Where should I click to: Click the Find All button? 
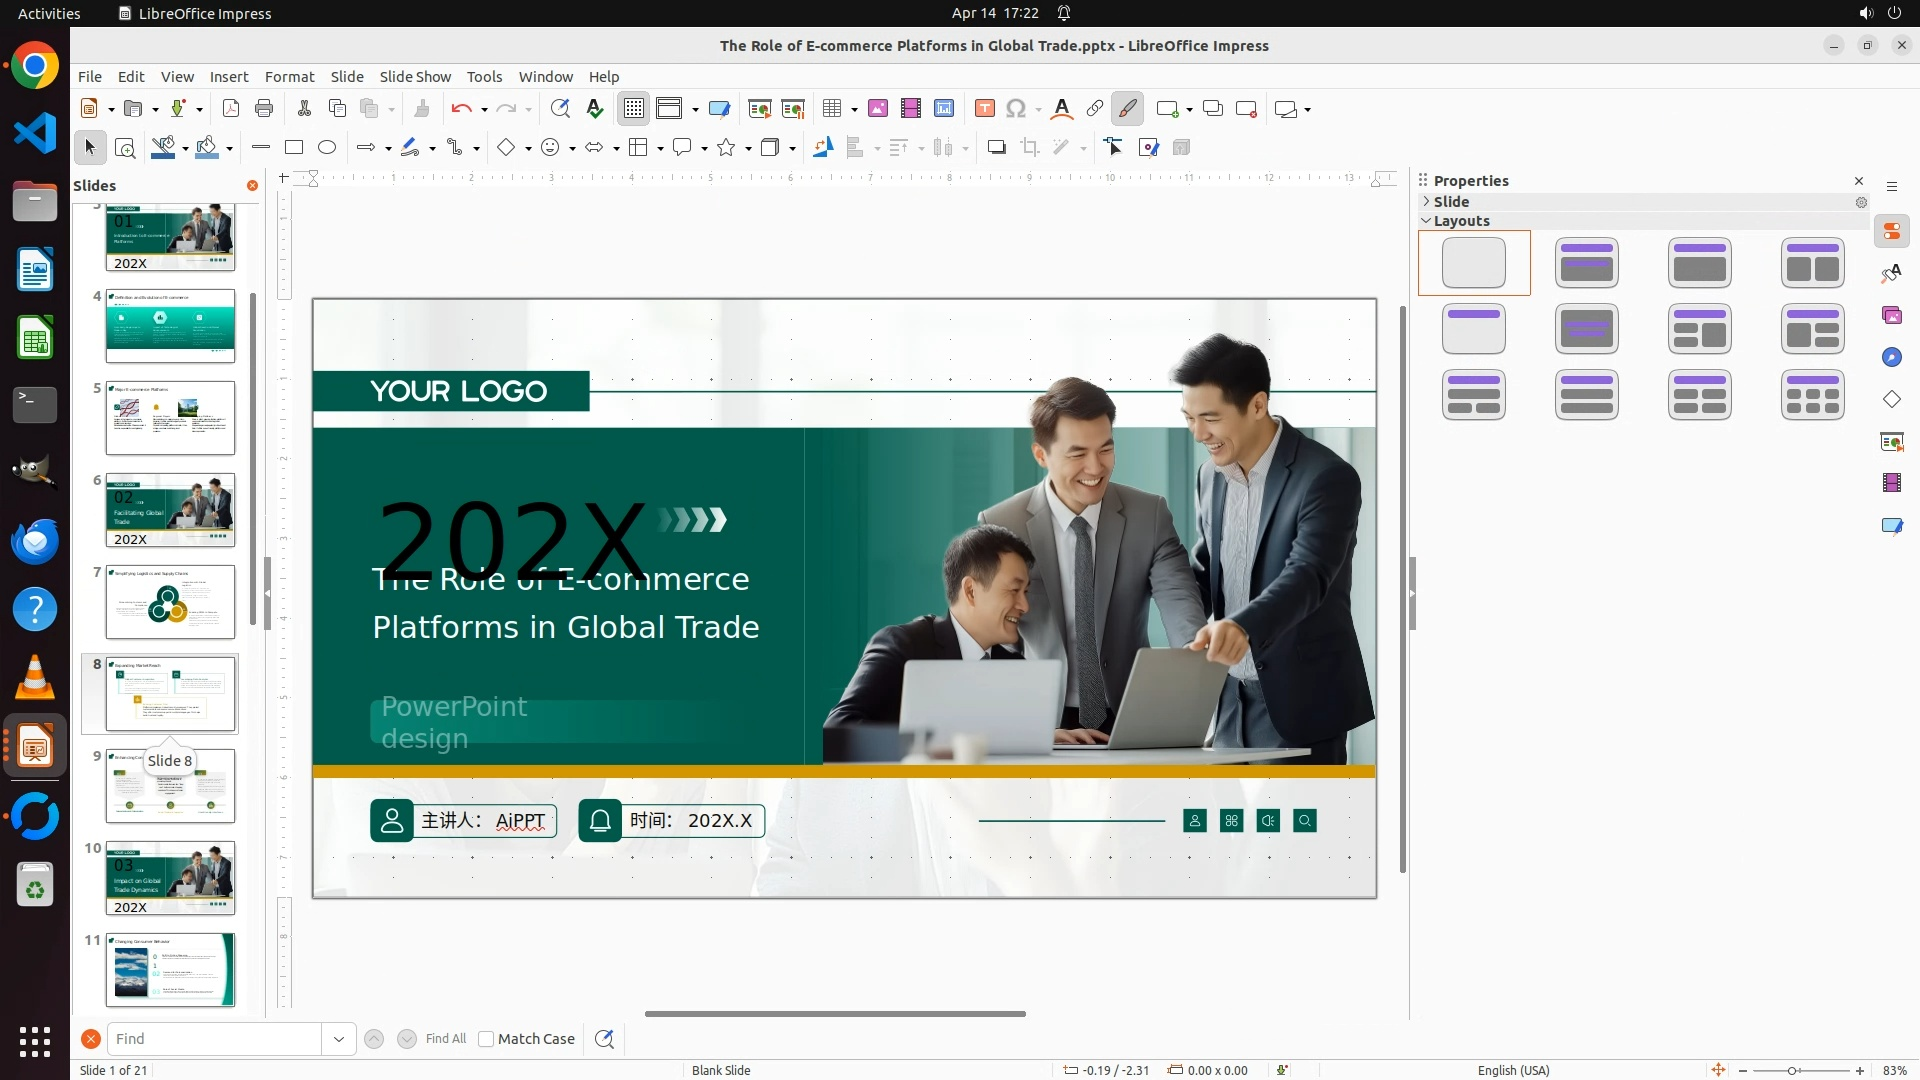(446, 1039)
